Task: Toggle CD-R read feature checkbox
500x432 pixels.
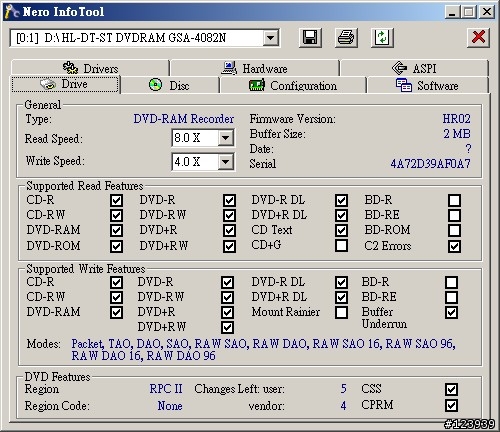Action: (116, 200)
